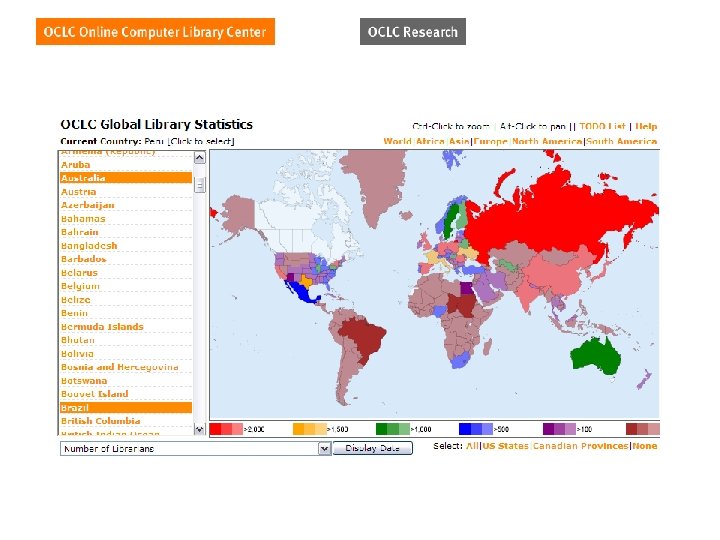
Task: Select Bangladesh in the country list
Action: click(126, 246)
